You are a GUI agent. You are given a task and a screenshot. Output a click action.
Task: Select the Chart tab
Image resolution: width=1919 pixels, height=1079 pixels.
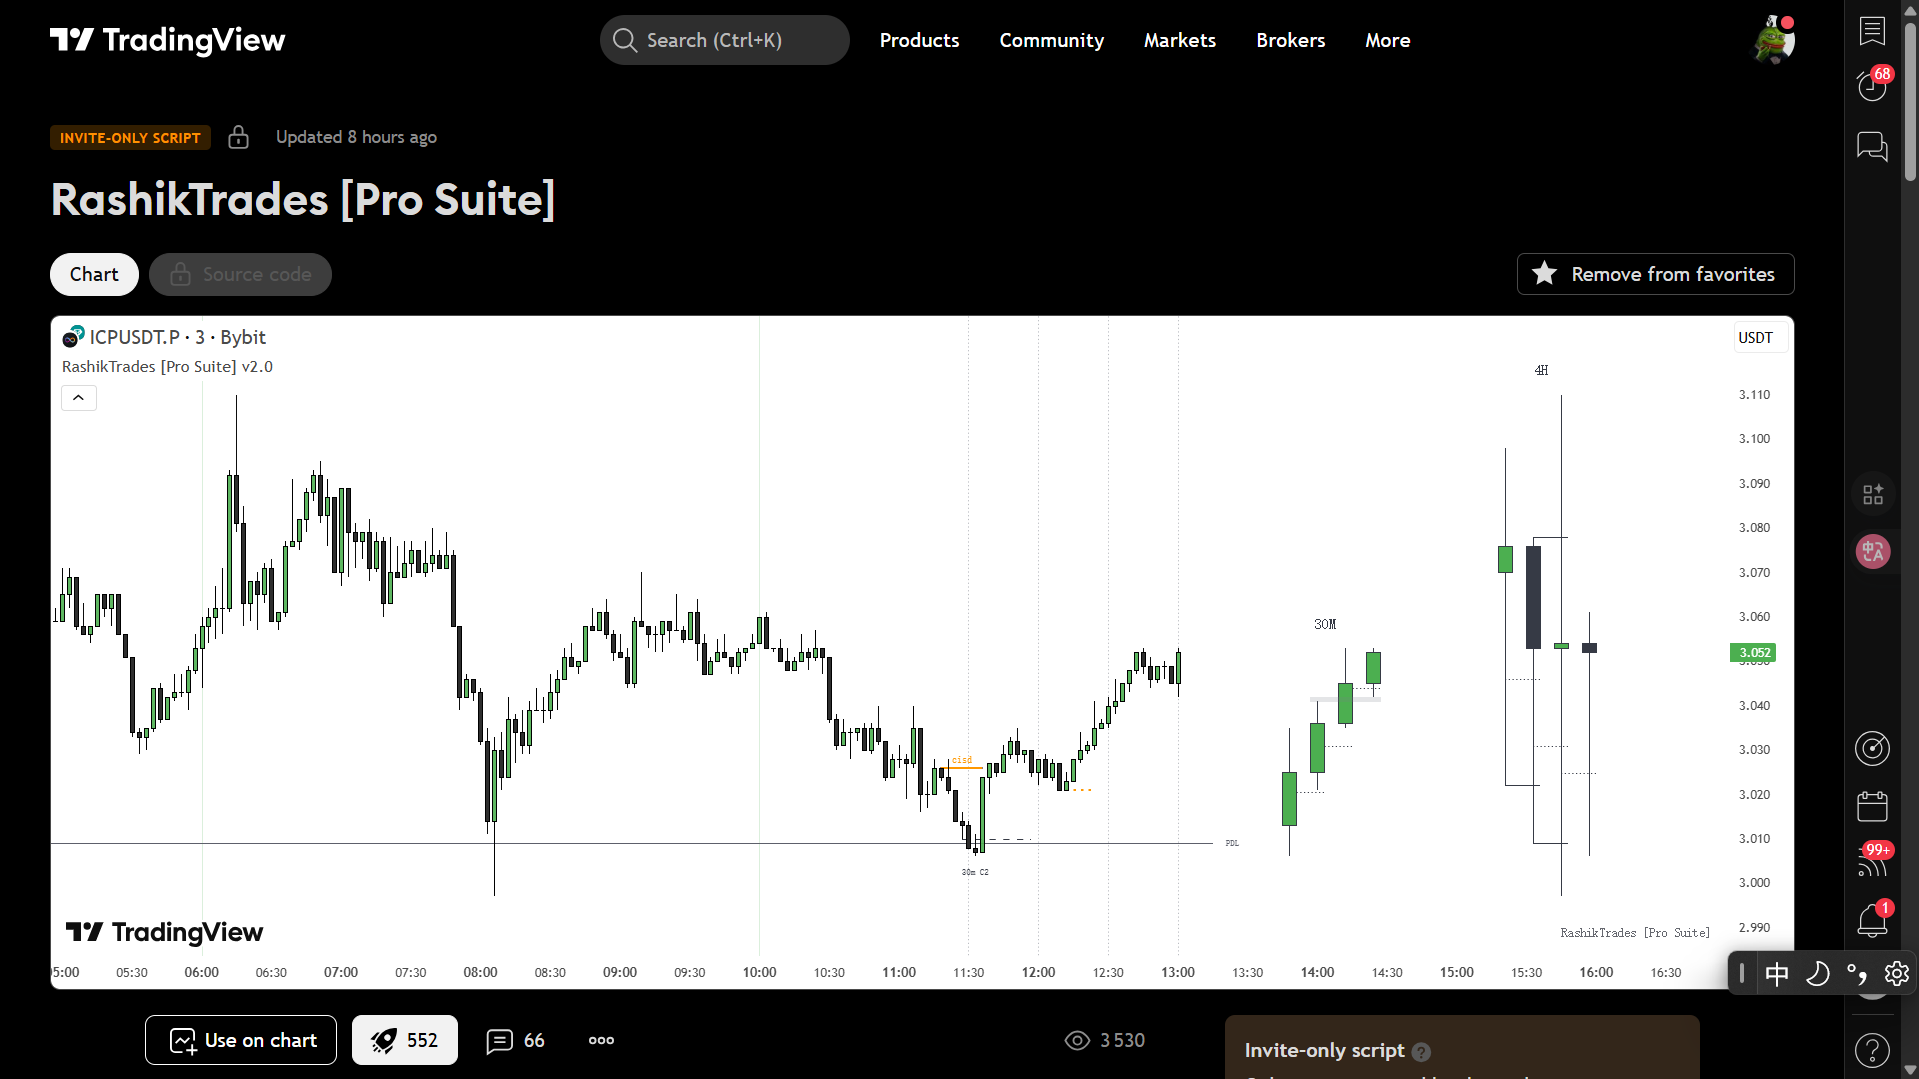pyautogui.click(x=94, y=274)
